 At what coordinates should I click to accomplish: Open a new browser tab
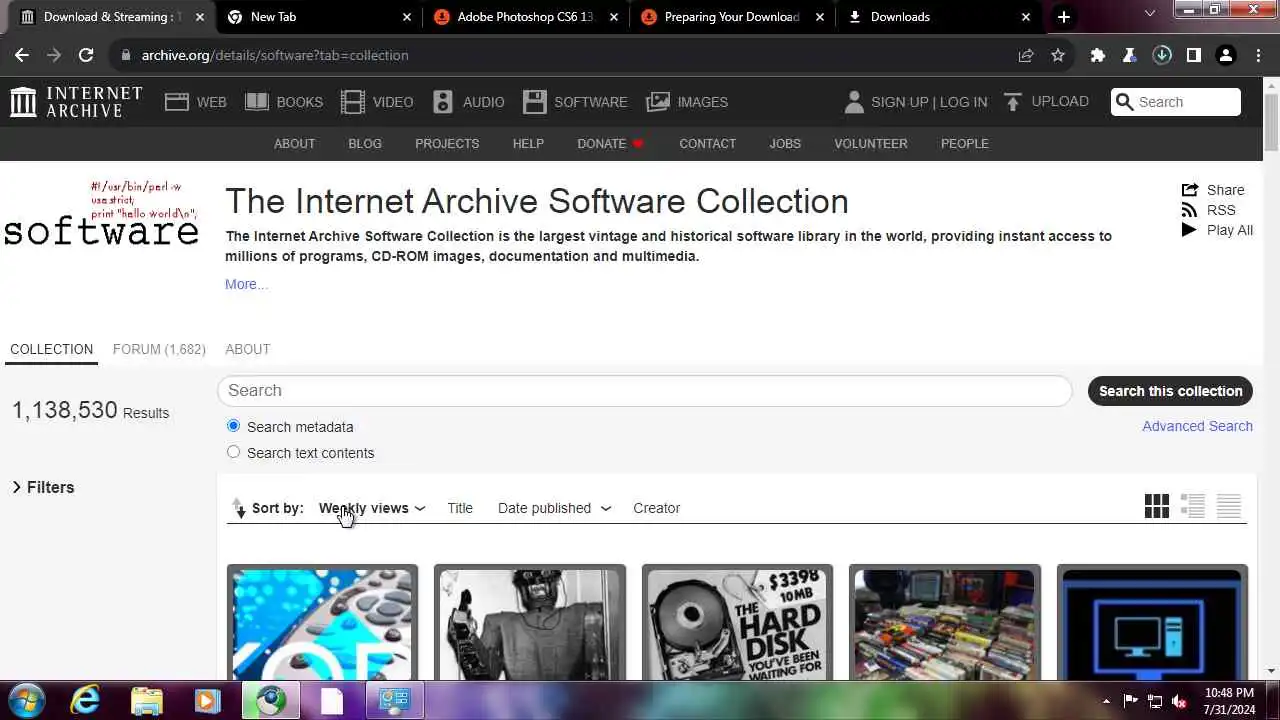(1064, 17)
